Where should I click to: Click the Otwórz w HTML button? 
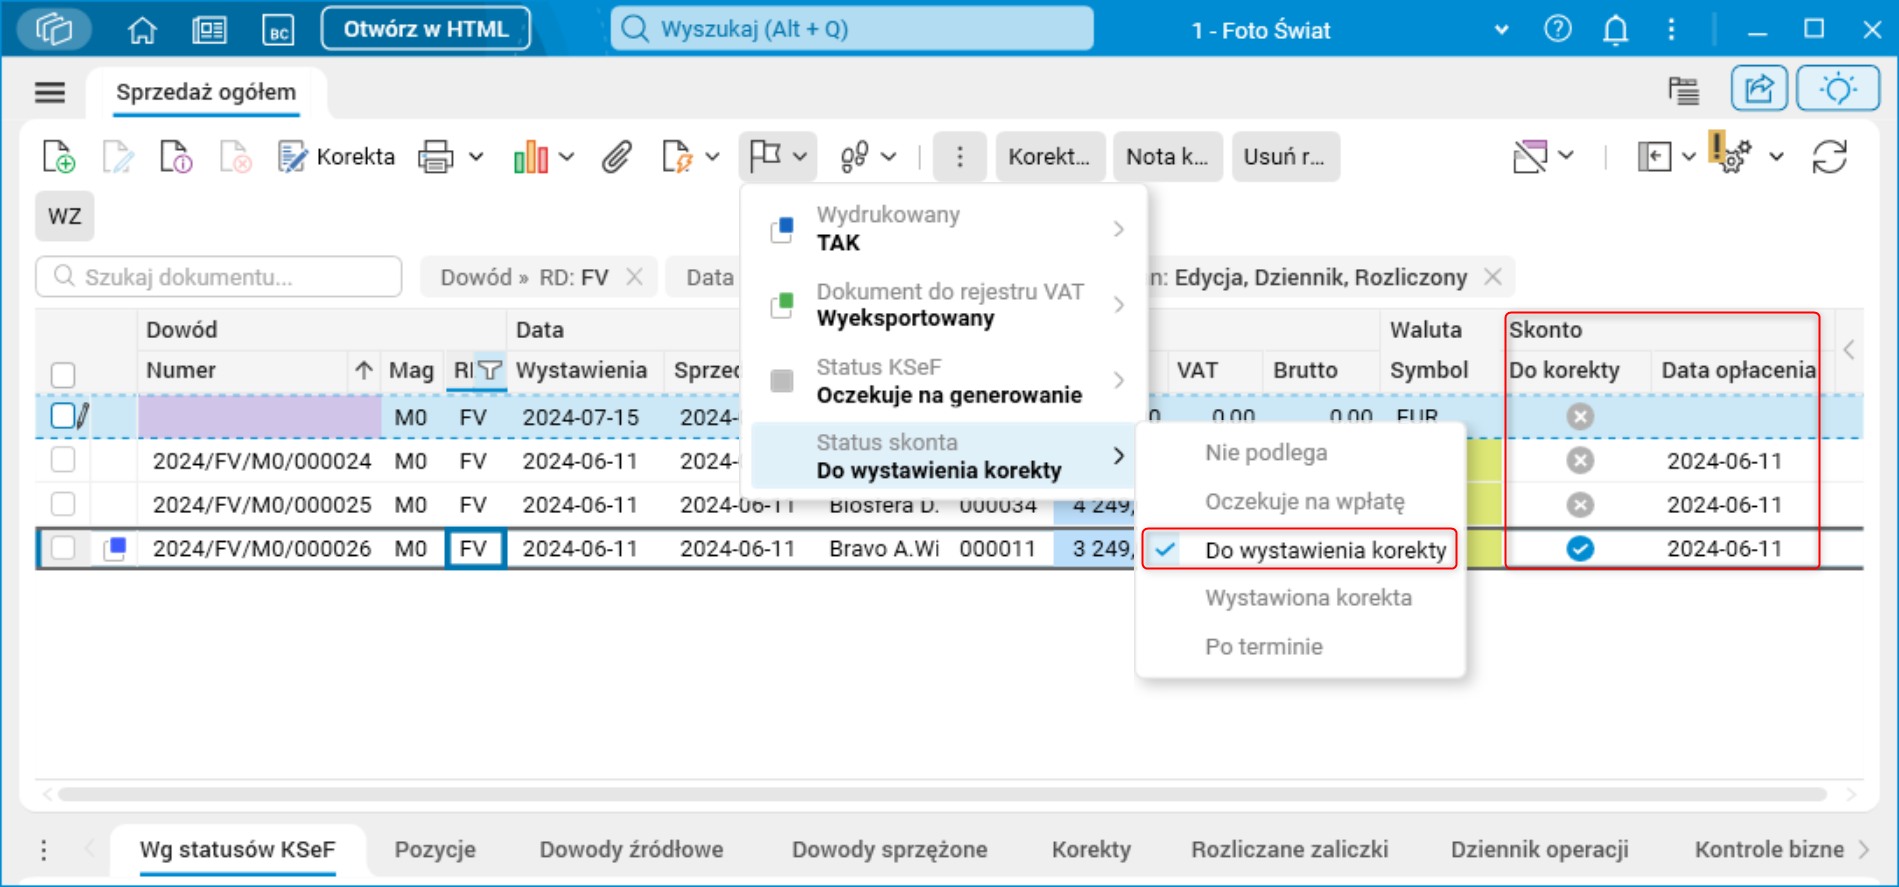(x=426, y=29)
